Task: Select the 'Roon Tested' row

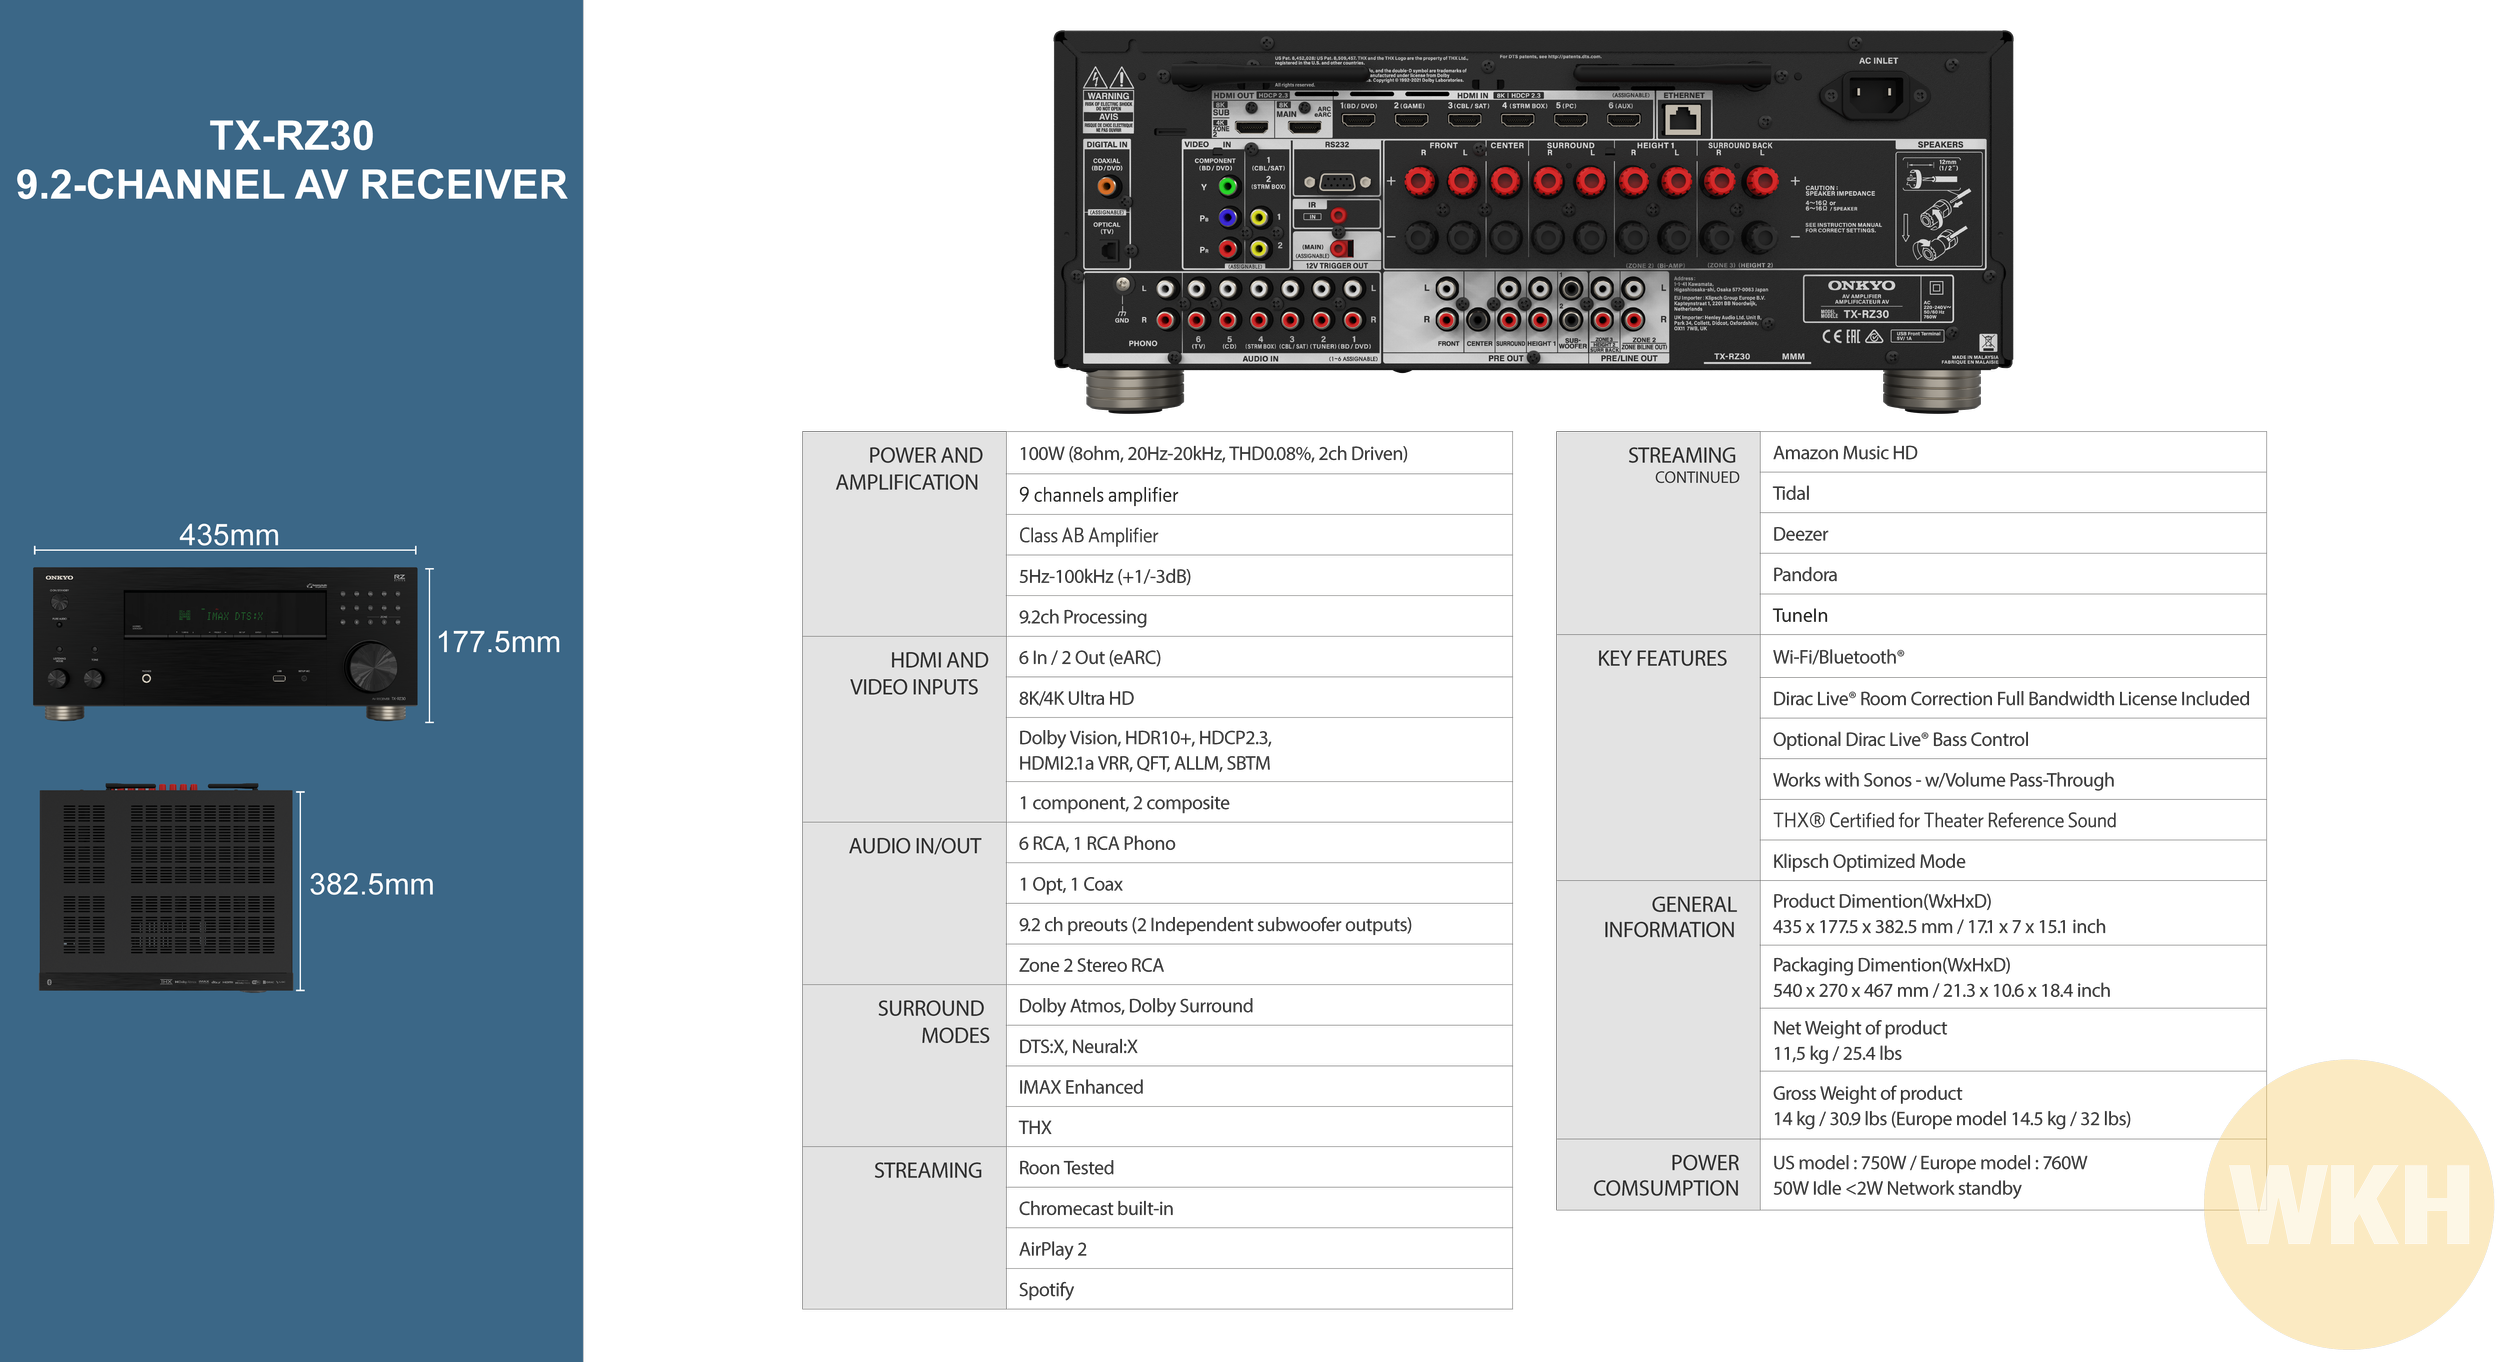Action: click(1258, 1167)
